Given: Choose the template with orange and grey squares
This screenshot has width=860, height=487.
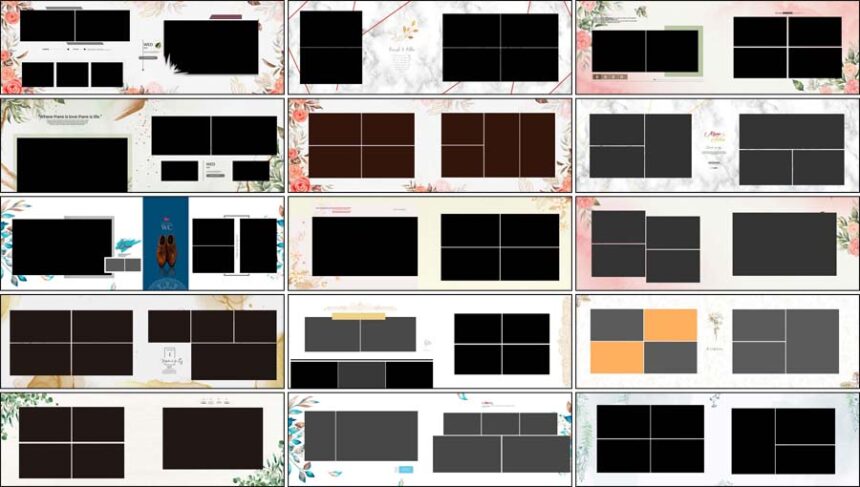Looking at the screenshot, I should [x=717, y=341].
